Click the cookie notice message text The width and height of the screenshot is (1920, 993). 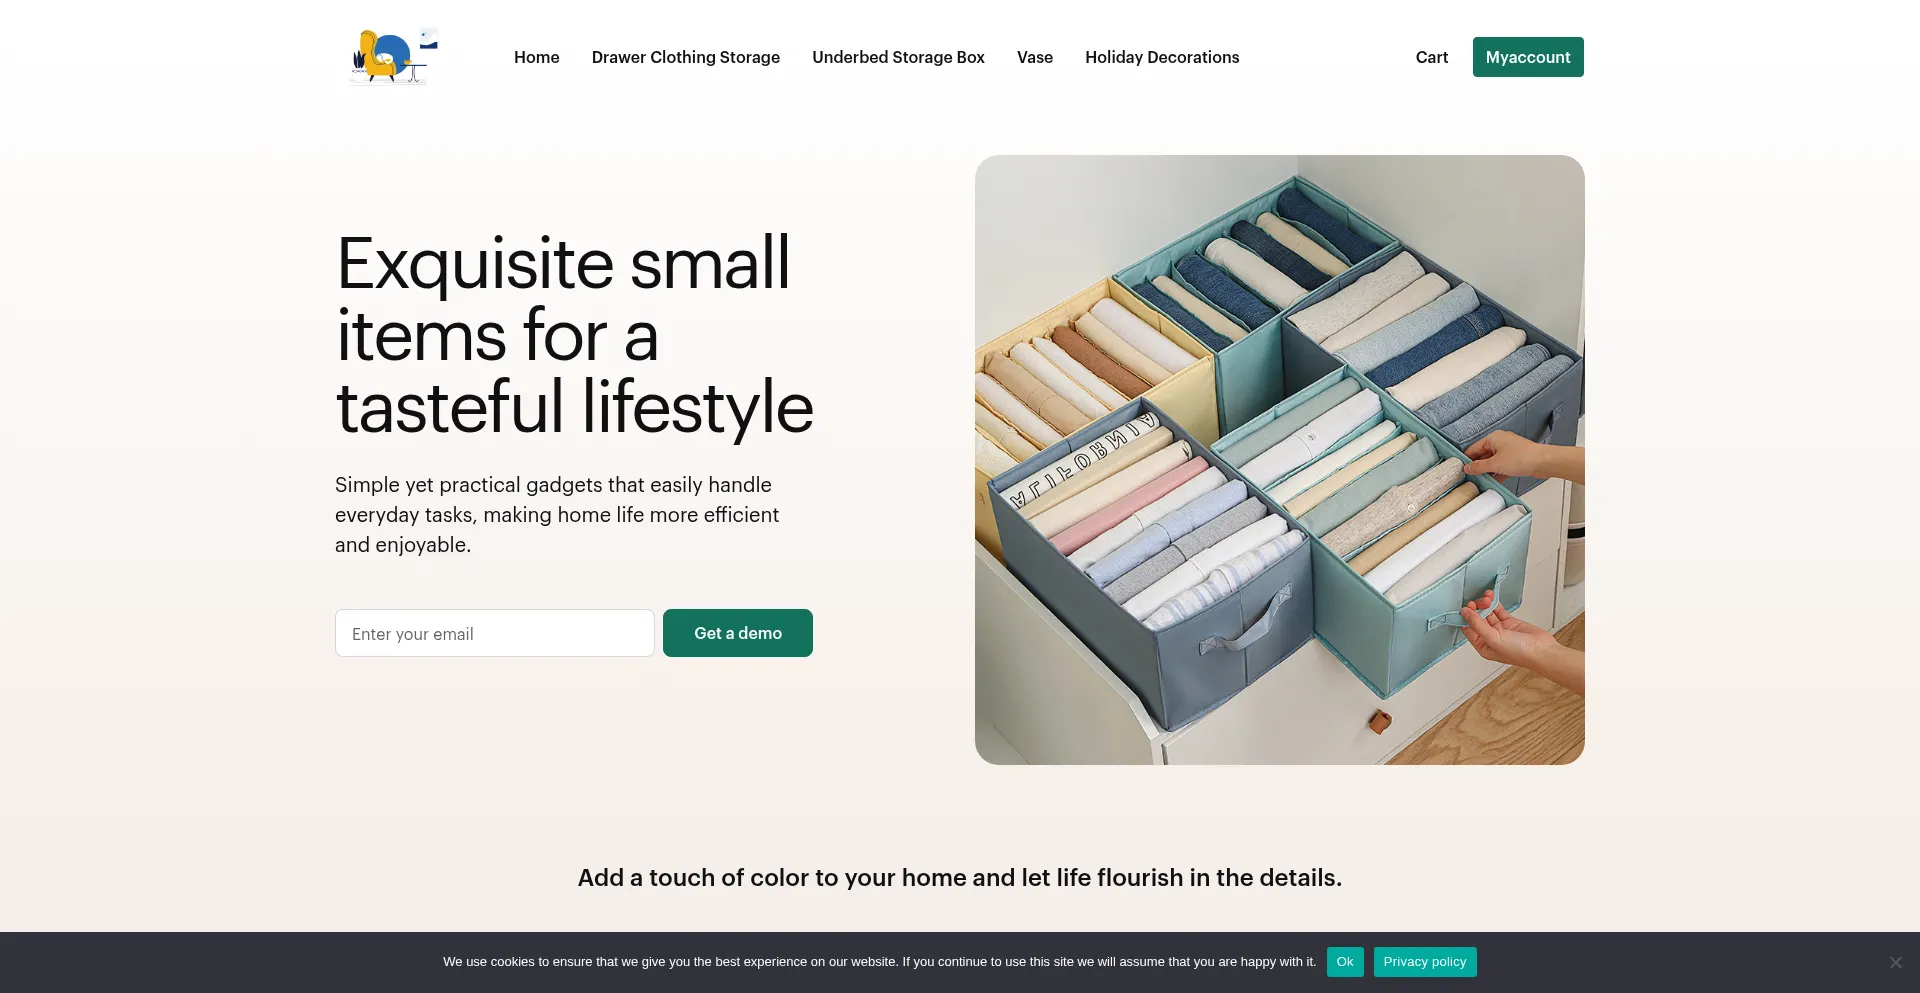(x=880, y=961)
